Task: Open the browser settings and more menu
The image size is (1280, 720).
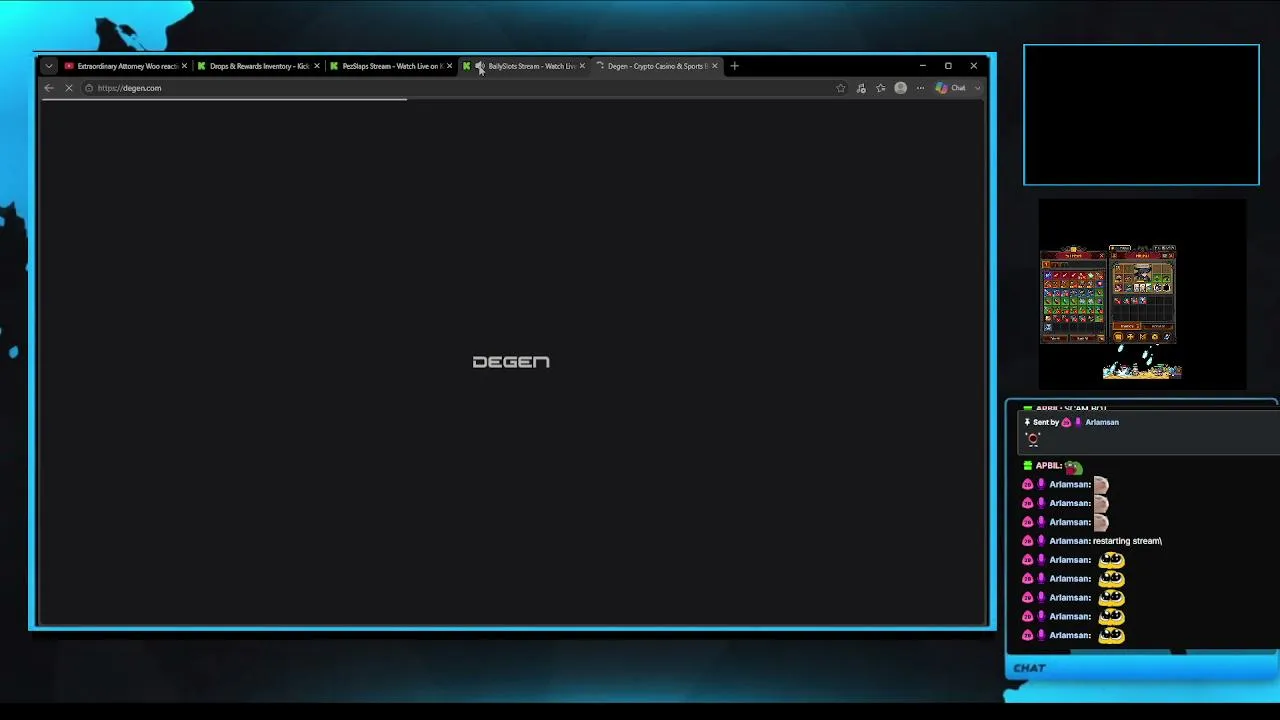Action: [920, 88]
